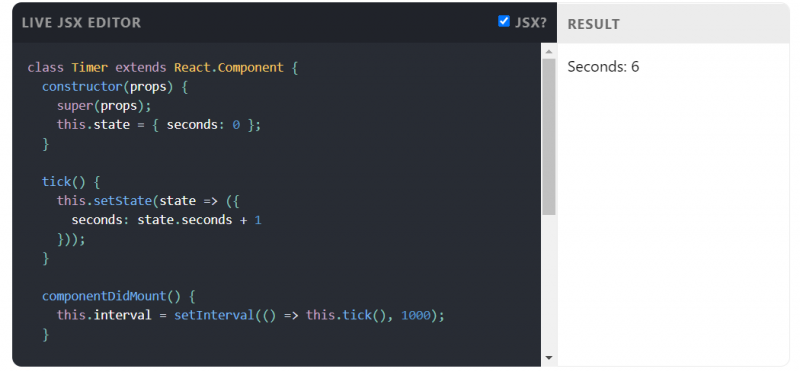Click the editor's vertical scrollbar thumb
The image size is (800, 372).
(548, 137)
